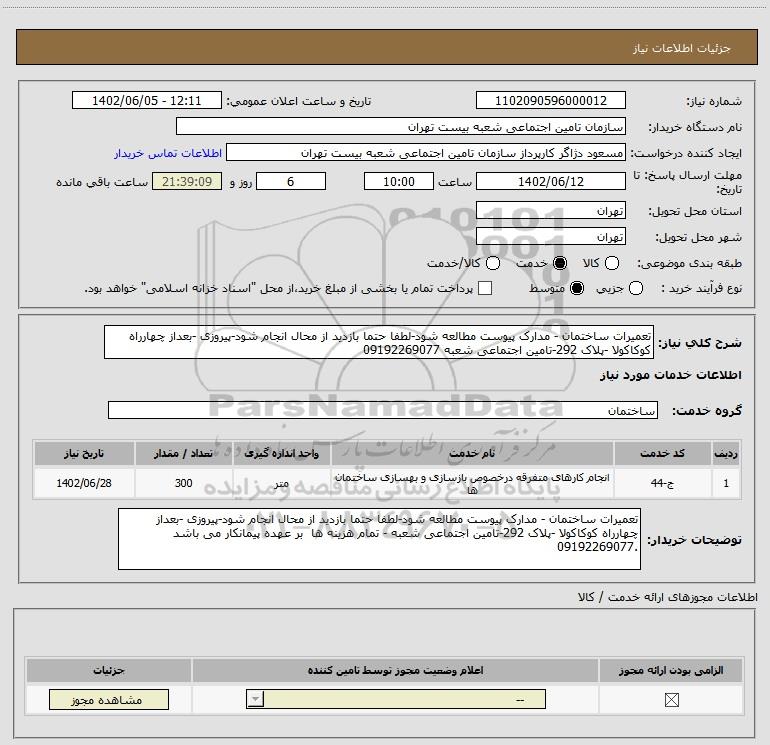The width and height of the screenshot is (770, 745).
Task: Click the جزئیات column header
Action: coord(109,670)
